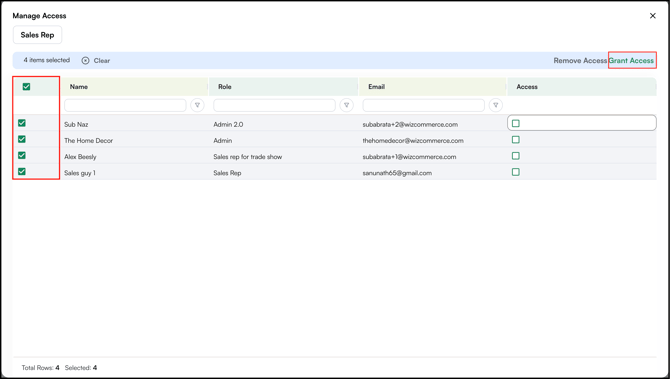Sort by the Role column header
The height and width of the screenshot is (379, 670).
[225, 87]
